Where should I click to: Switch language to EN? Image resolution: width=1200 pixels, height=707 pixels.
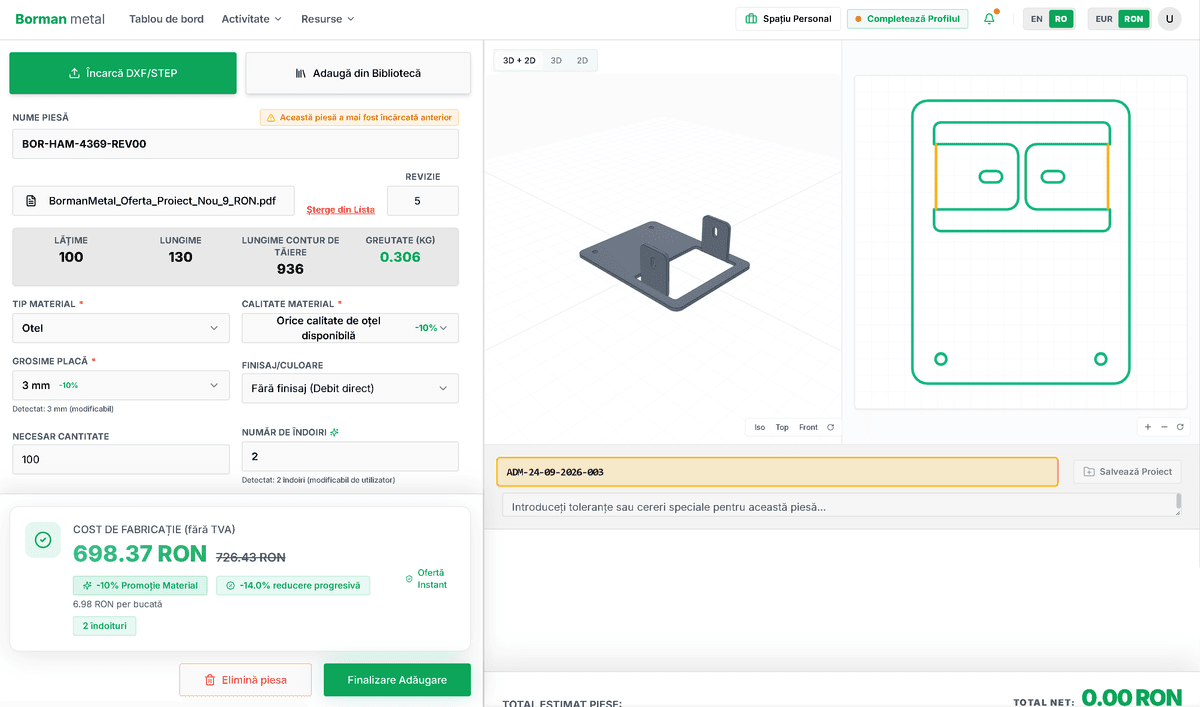click(1037, 19)
